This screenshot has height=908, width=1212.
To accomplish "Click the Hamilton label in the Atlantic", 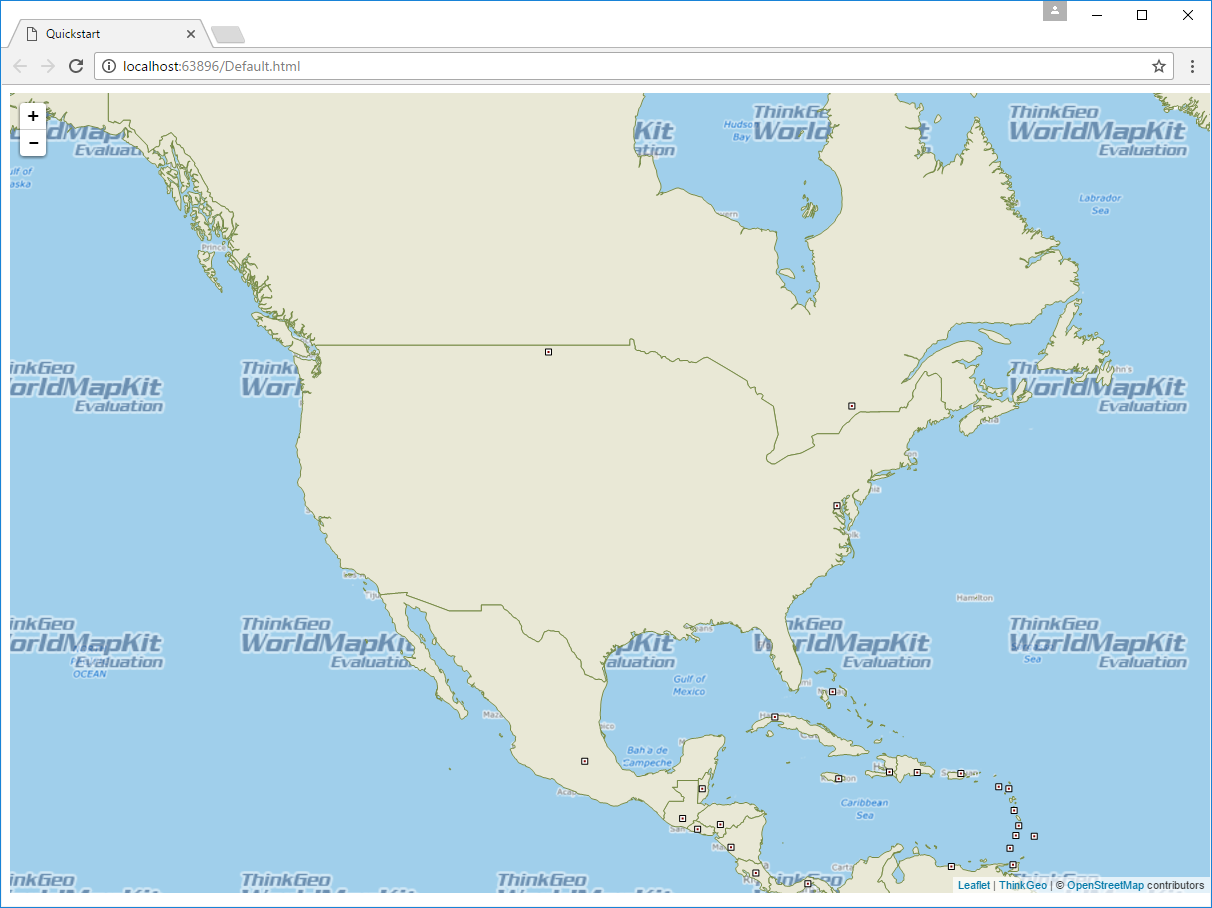I will click(975, 598).
